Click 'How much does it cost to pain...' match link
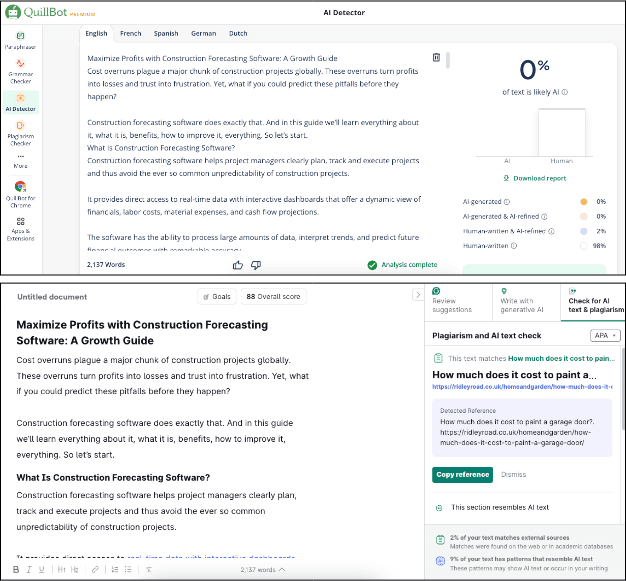This screenshot has height=581, width=626. 561,359
